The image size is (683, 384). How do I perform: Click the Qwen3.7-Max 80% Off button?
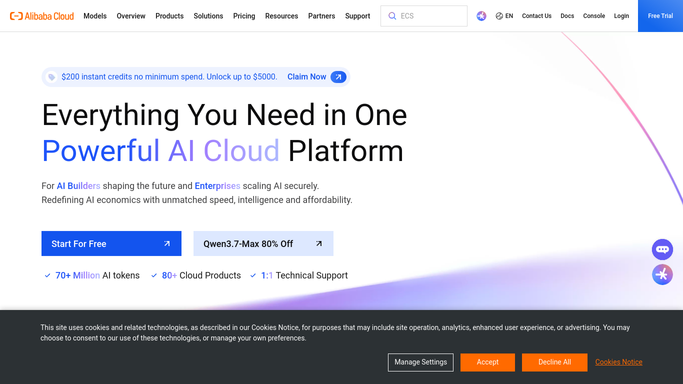coord(263,243)
